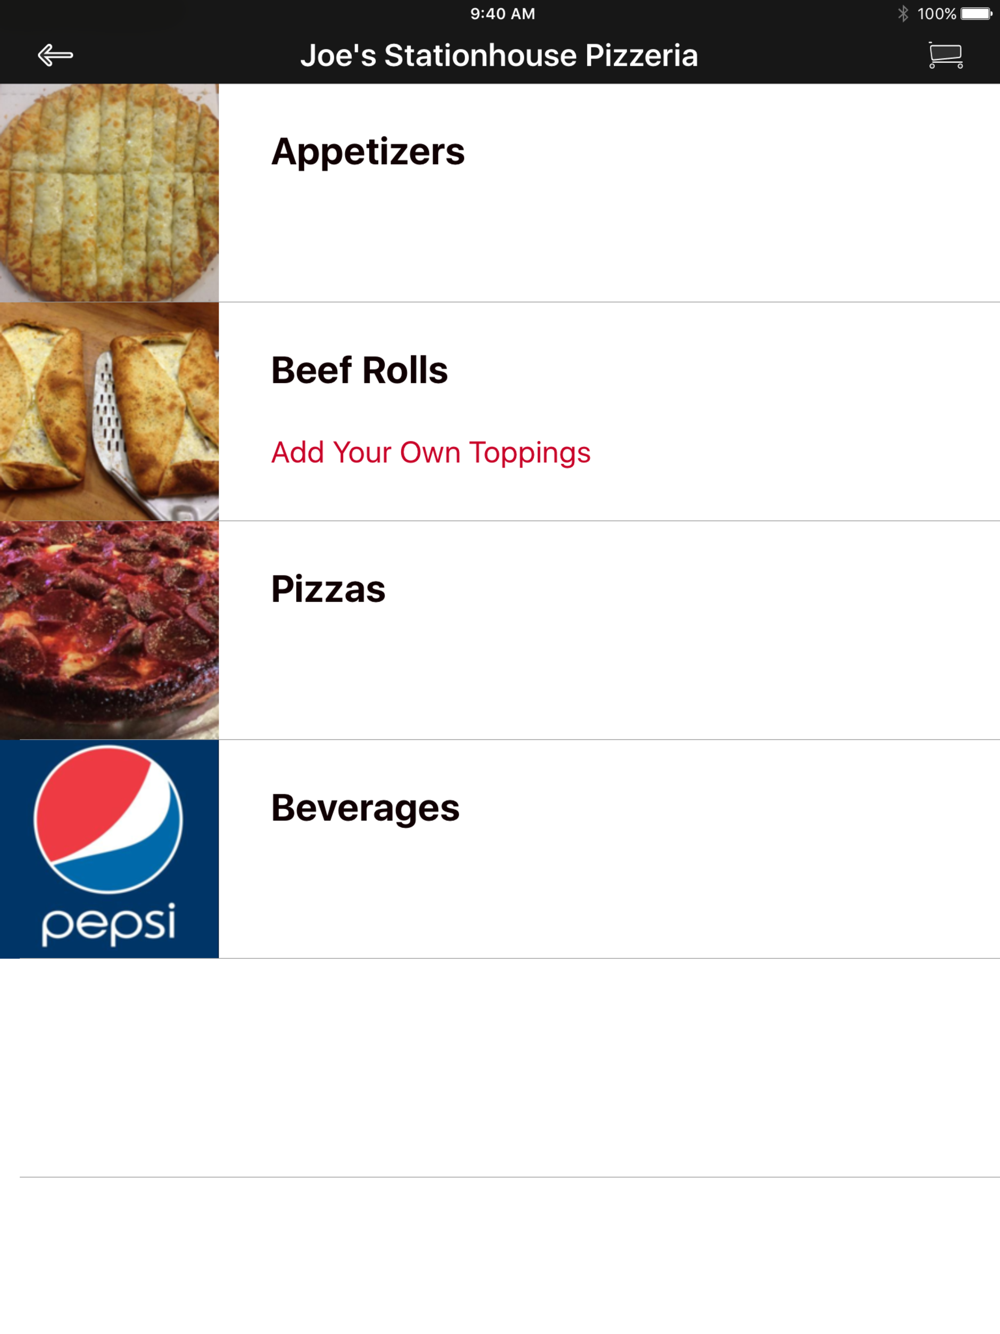Select the Beef Rolls category
The width and height of the screenshot is (1000, 1334).
click(359, 371)
